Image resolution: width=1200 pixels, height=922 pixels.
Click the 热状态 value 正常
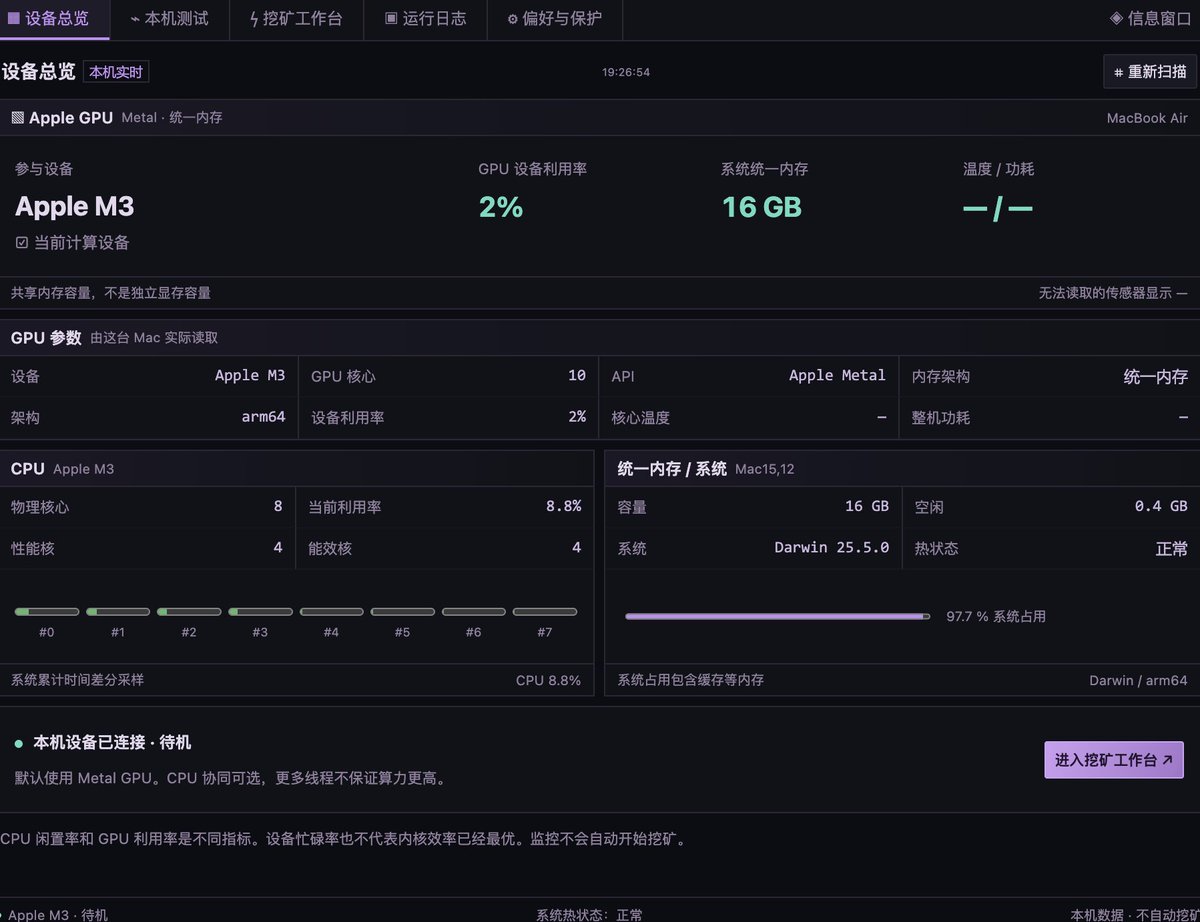click(1172, 548)
